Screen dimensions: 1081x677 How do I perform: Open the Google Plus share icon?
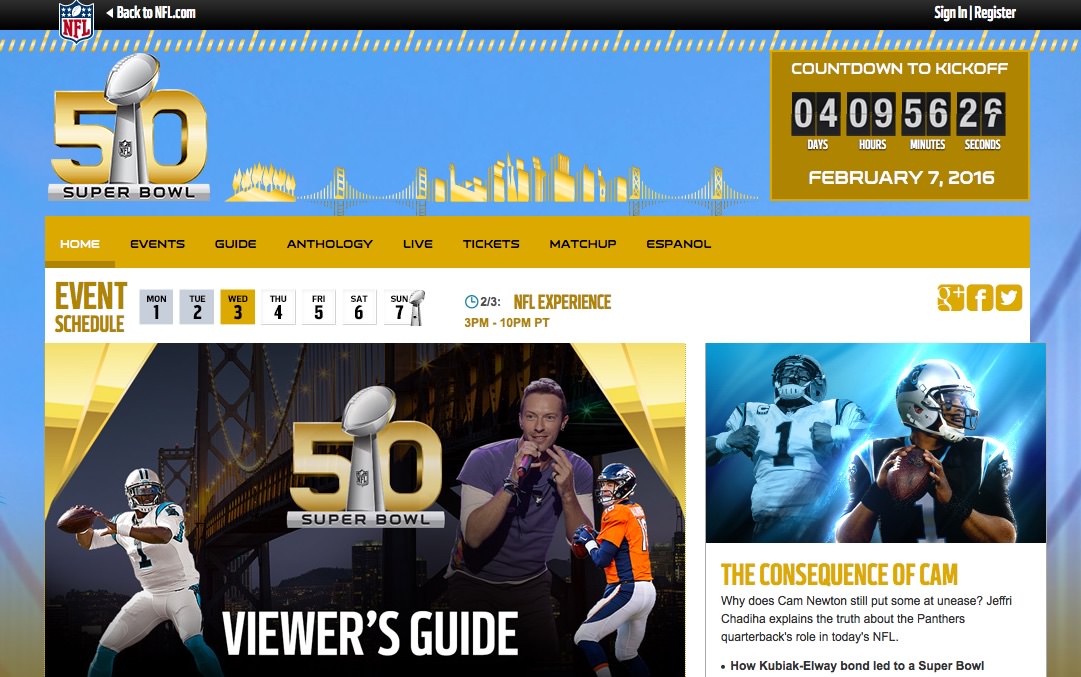(950, 298)
